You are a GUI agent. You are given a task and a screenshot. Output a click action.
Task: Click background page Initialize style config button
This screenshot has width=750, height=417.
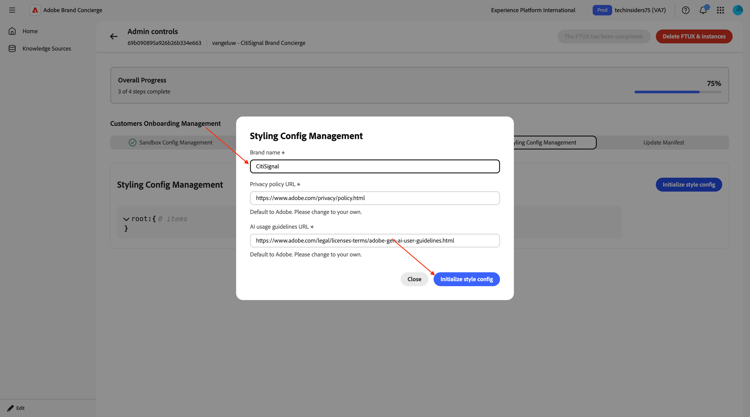click(x=688, y=185)
